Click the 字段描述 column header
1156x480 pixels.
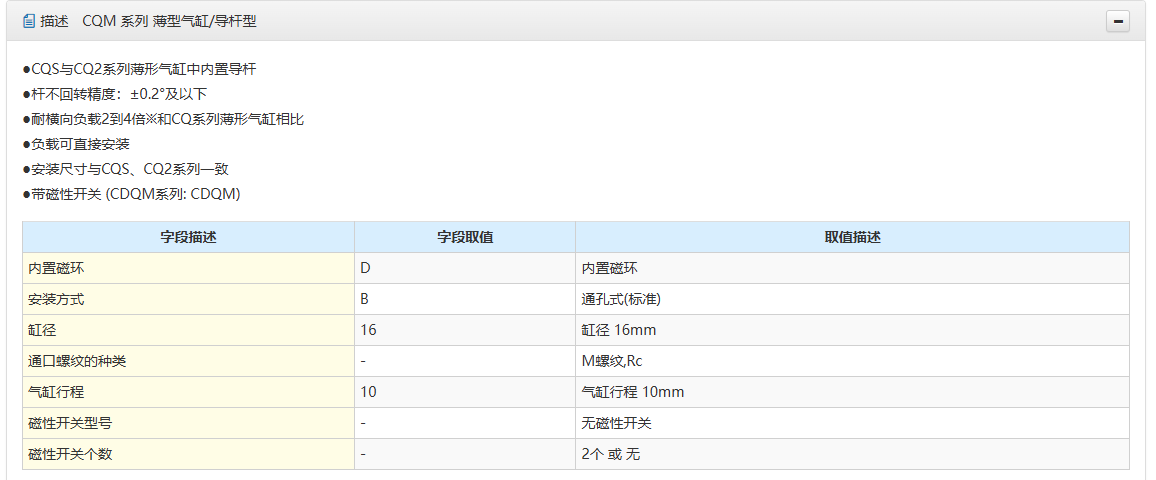click(x=188, y=237)
